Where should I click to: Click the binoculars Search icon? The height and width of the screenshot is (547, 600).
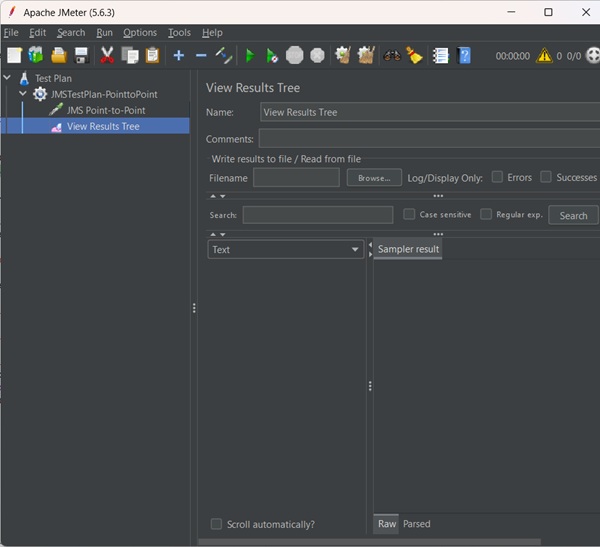point(392,55)
